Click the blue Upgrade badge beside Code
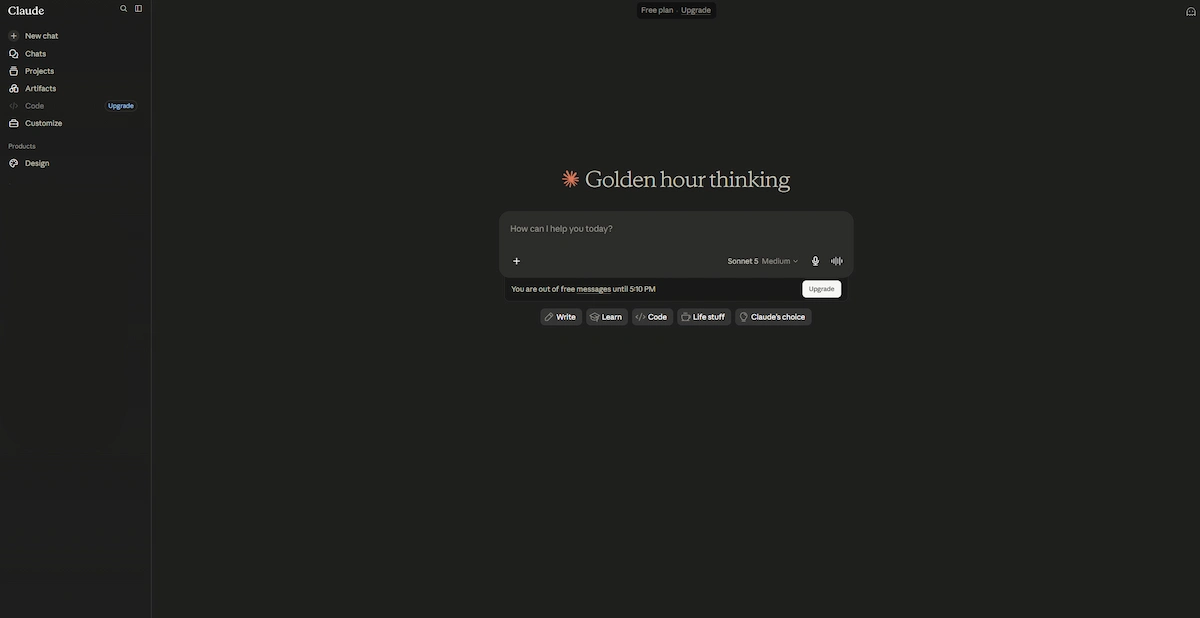This screenshot has width=1200, height=618. pos(121,106)
